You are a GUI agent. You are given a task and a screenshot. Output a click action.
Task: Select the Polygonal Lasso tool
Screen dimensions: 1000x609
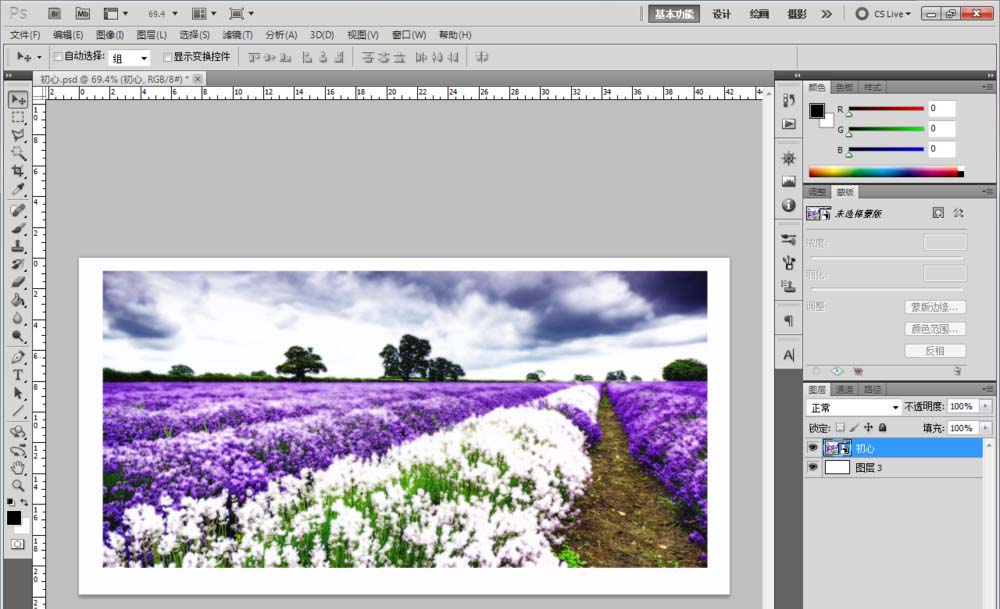[18, 135]
